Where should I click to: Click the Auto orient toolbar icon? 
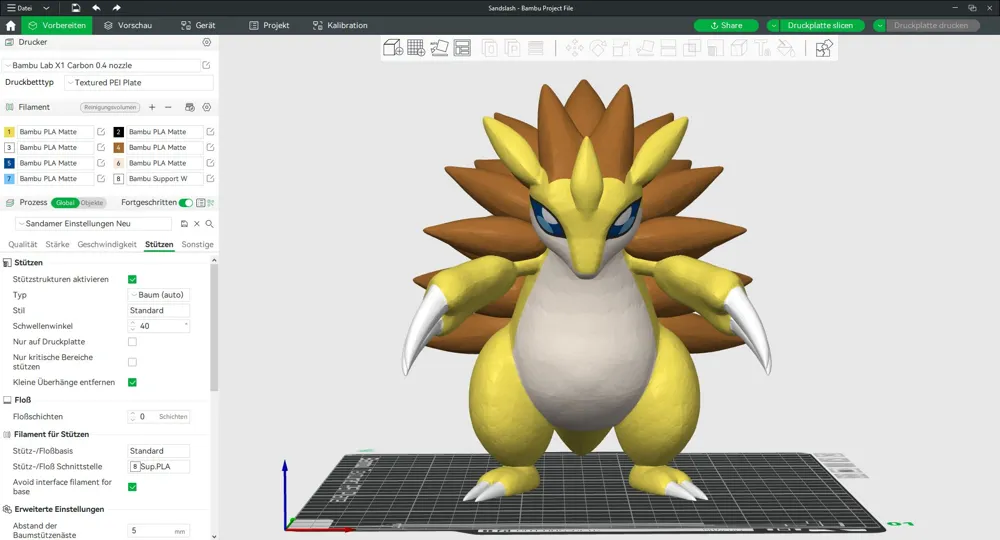pos(439,48)
